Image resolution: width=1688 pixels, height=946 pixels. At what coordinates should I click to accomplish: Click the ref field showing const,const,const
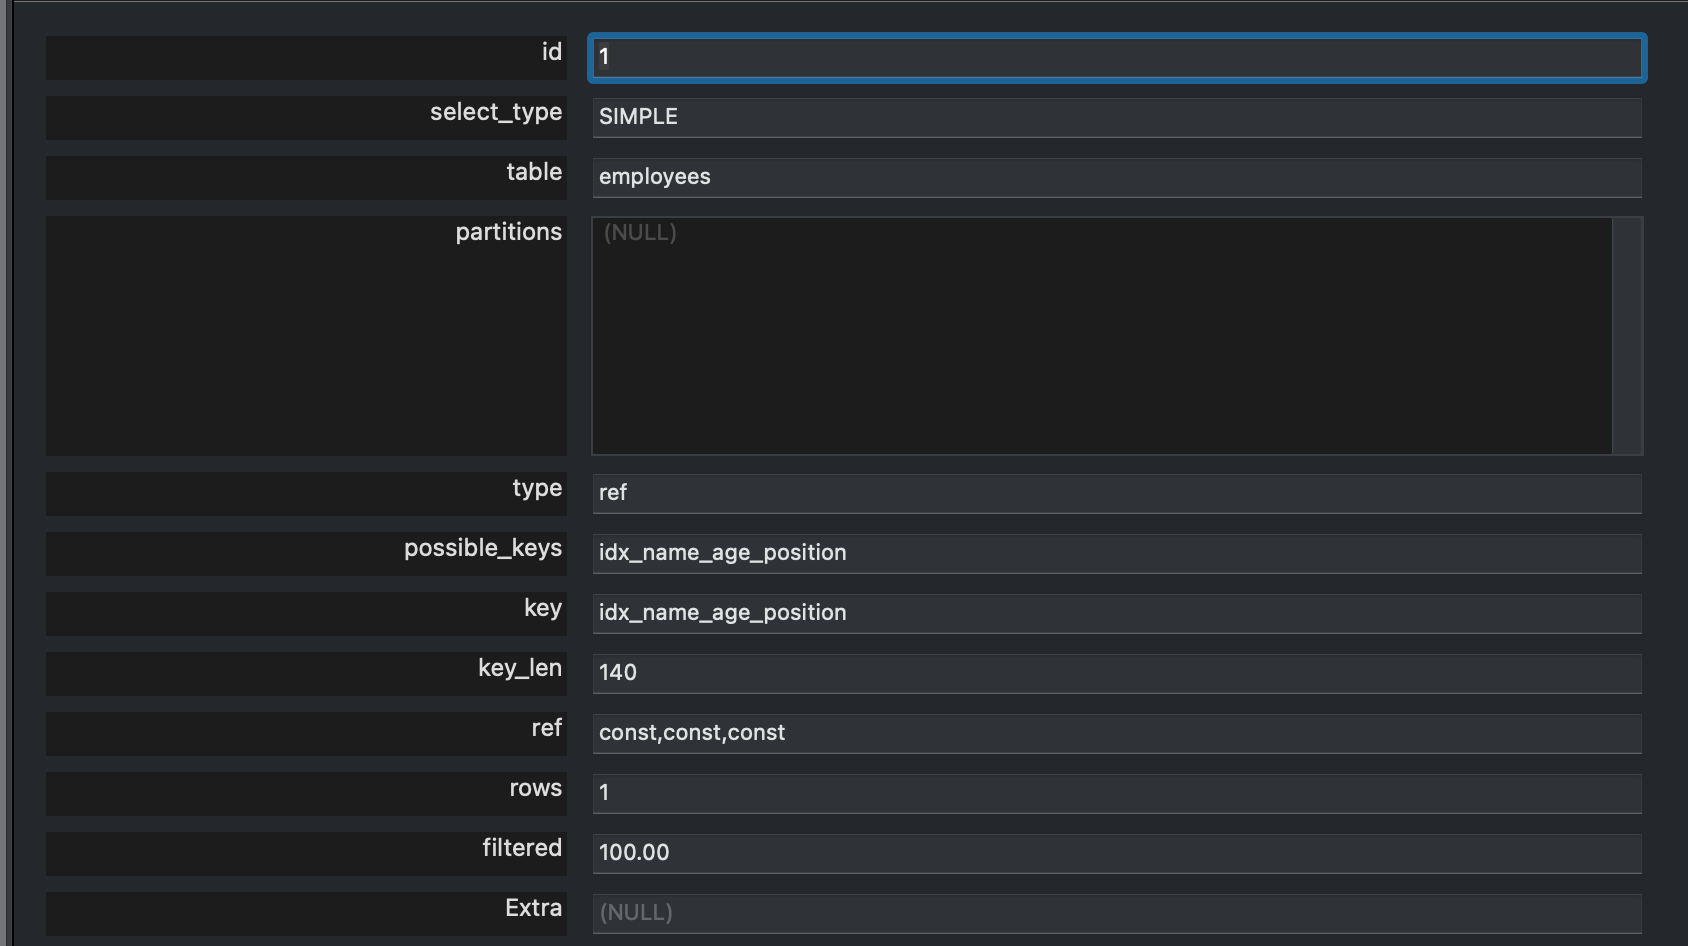coord(1116,733)
